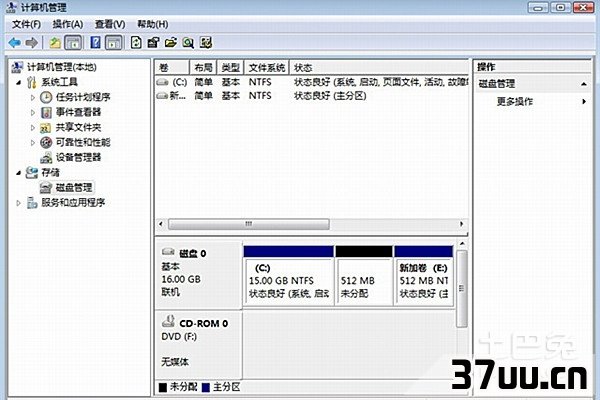The image size is (600, 400).
Task: Select 可靠性和性能 in the tree
Action: coord(83,142)
